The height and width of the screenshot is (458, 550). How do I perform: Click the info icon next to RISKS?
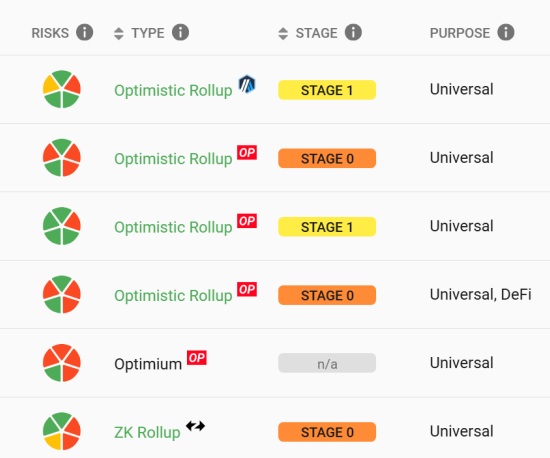(85, 33)
